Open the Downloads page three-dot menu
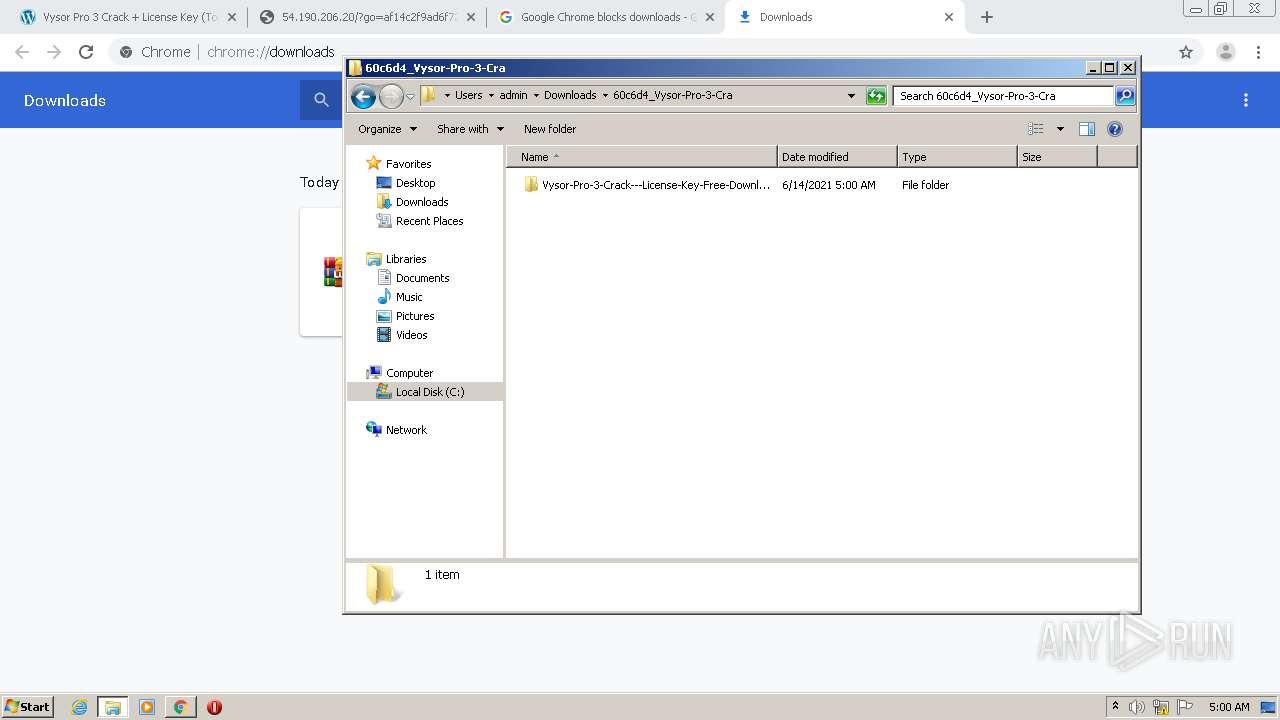 point(1246,100)
